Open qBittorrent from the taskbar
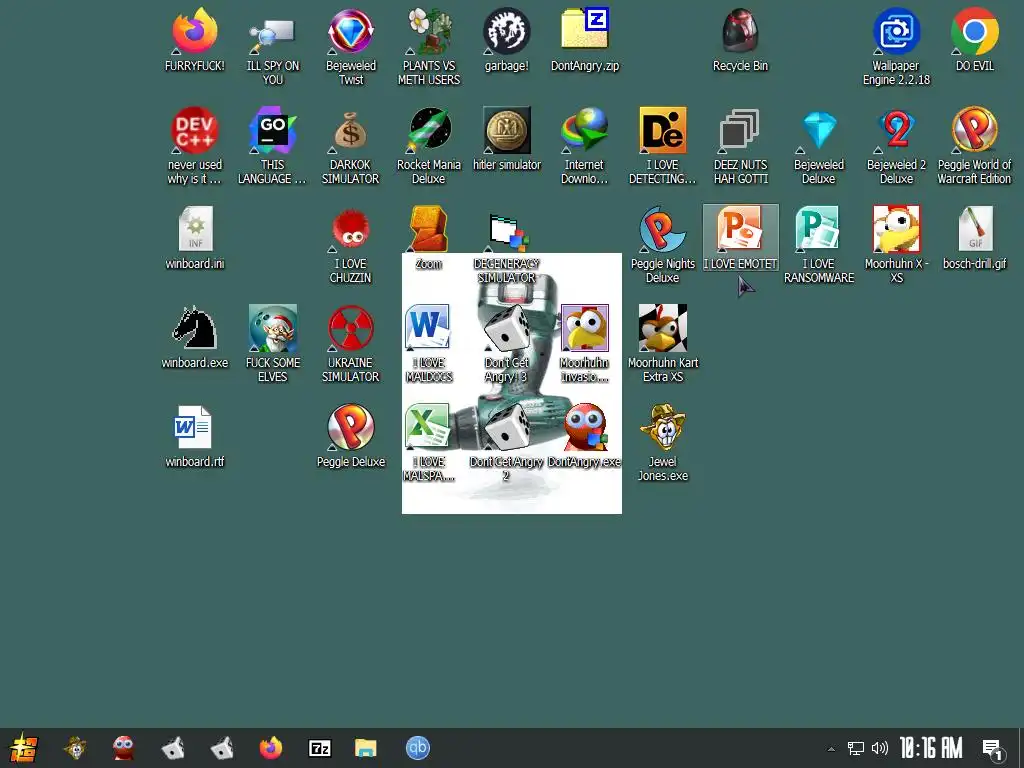 coord(418,748)
